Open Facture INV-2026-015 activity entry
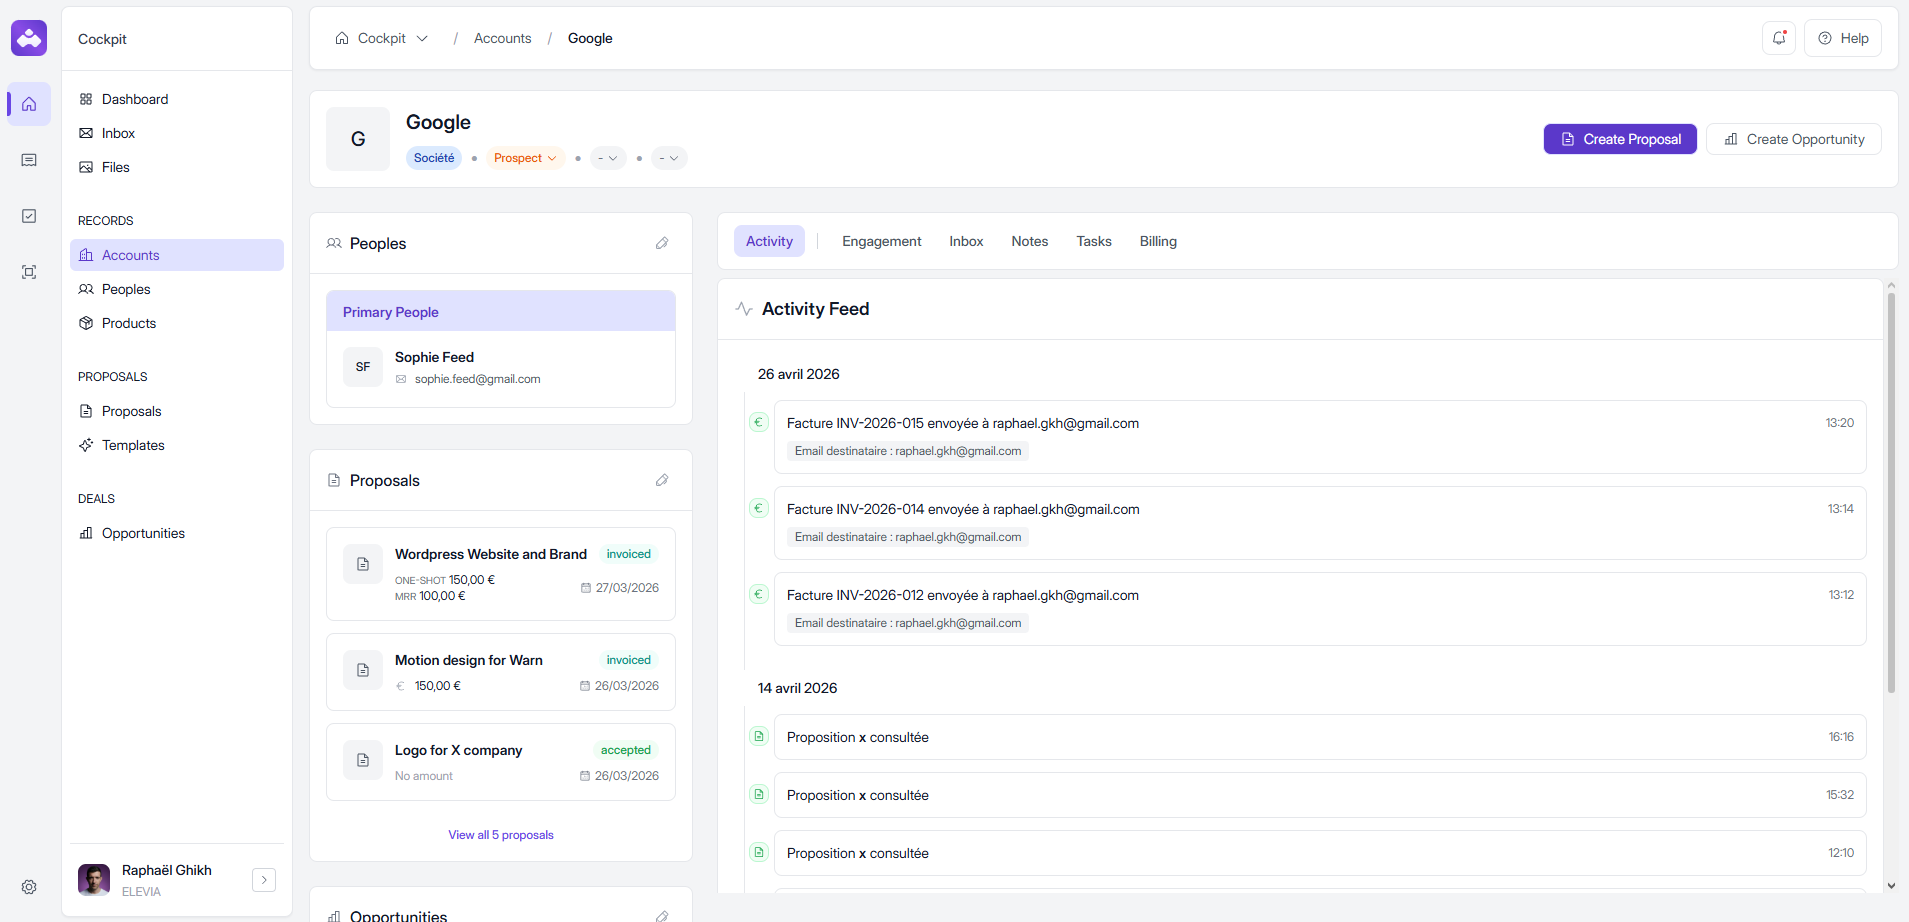The width and height of the screenshot is (1909, 922). [1320, 437]
